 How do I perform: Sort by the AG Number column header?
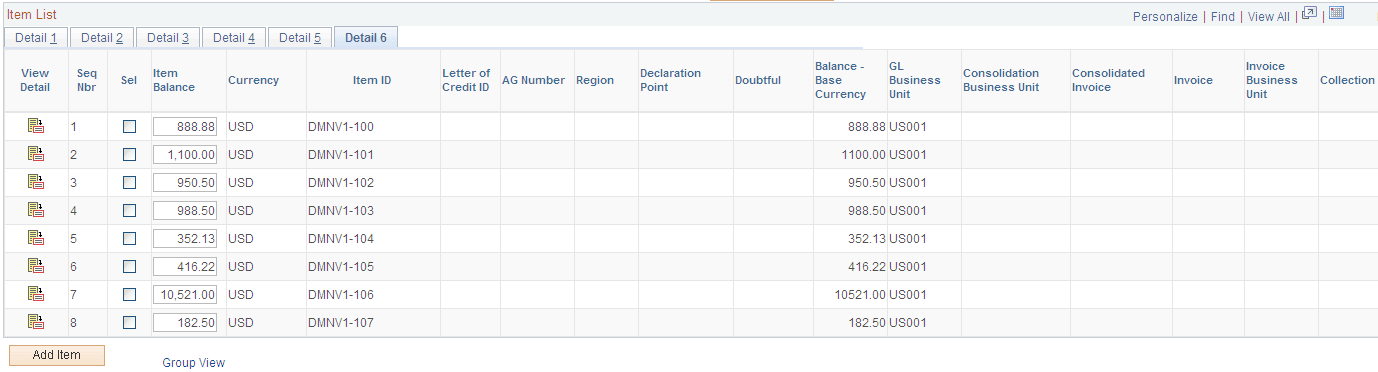tap(533, 80)
